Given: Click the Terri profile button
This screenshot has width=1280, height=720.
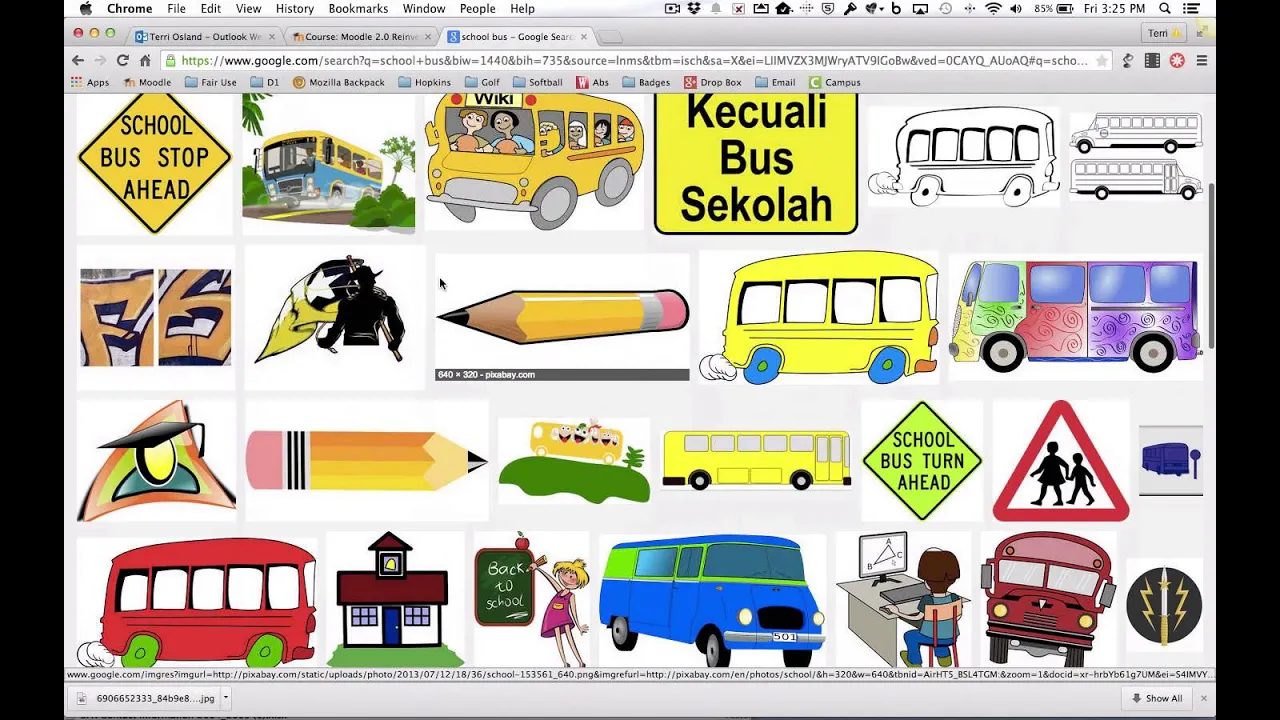Looking at the screenshot, I should tap(1165, 33).
